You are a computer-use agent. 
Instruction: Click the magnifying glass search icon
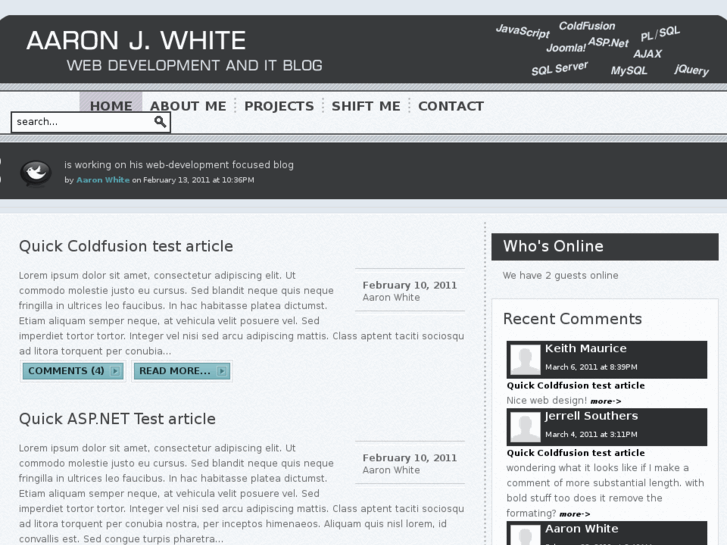tap(160, 122)
